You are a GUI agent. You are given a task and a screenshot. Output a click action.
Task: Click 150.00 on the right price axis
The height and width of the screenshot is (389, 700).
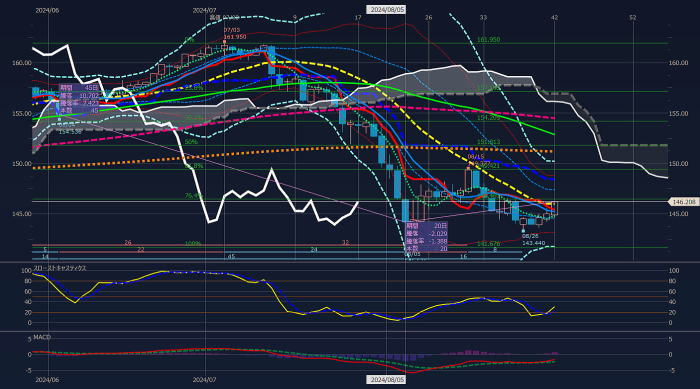(x=678, y=163)
